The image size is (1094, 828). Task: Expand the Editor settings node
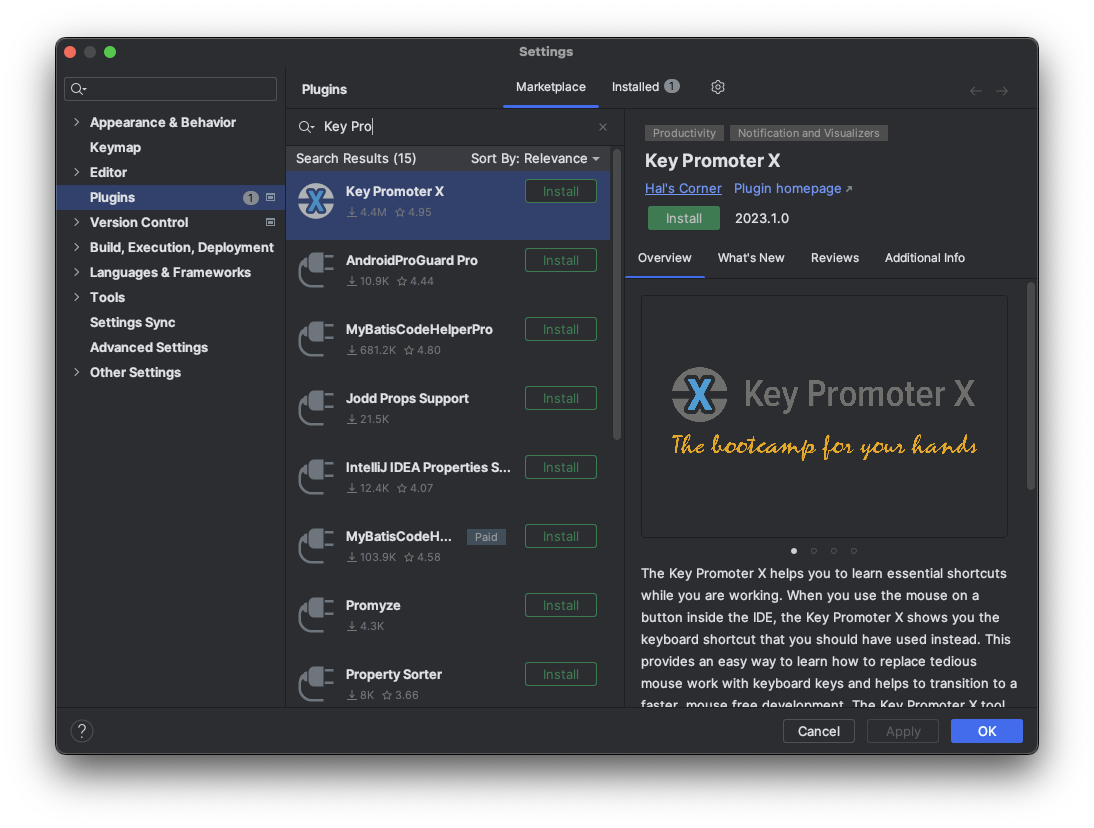pyautogui.click(x=77, y=172)
